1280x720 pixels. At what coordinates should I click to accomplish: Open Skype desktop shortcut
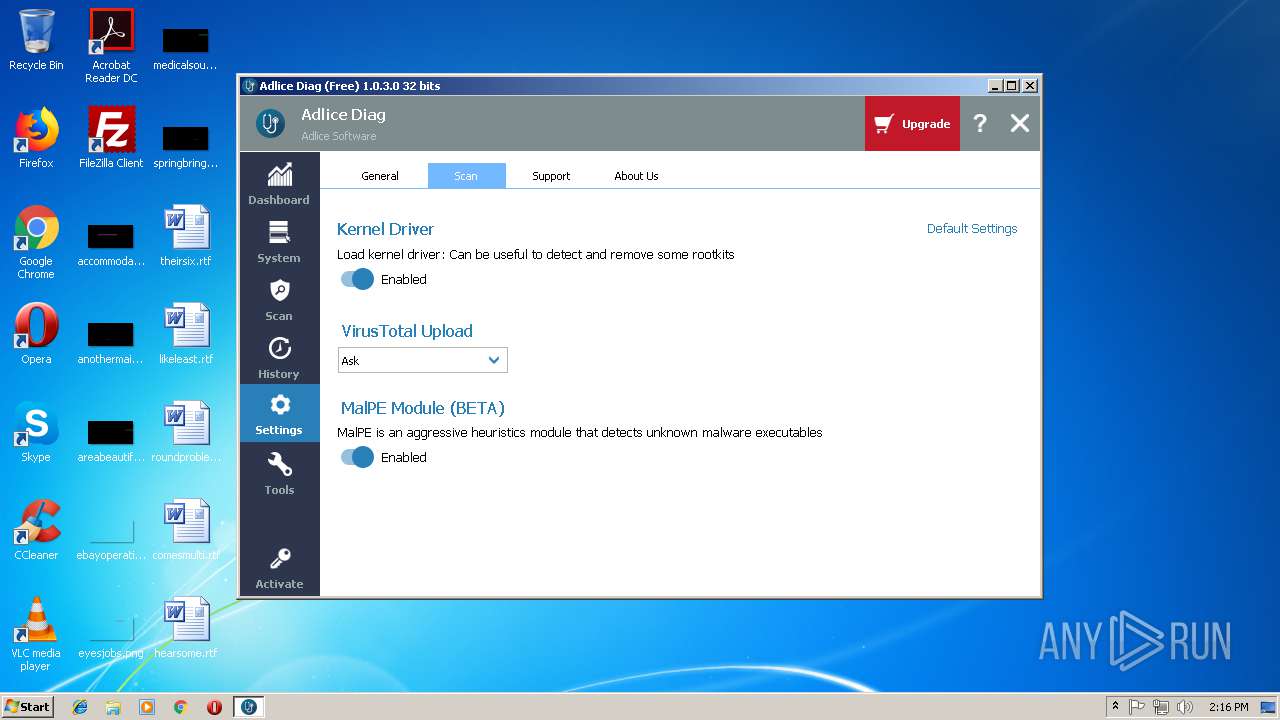pos(36,432)
